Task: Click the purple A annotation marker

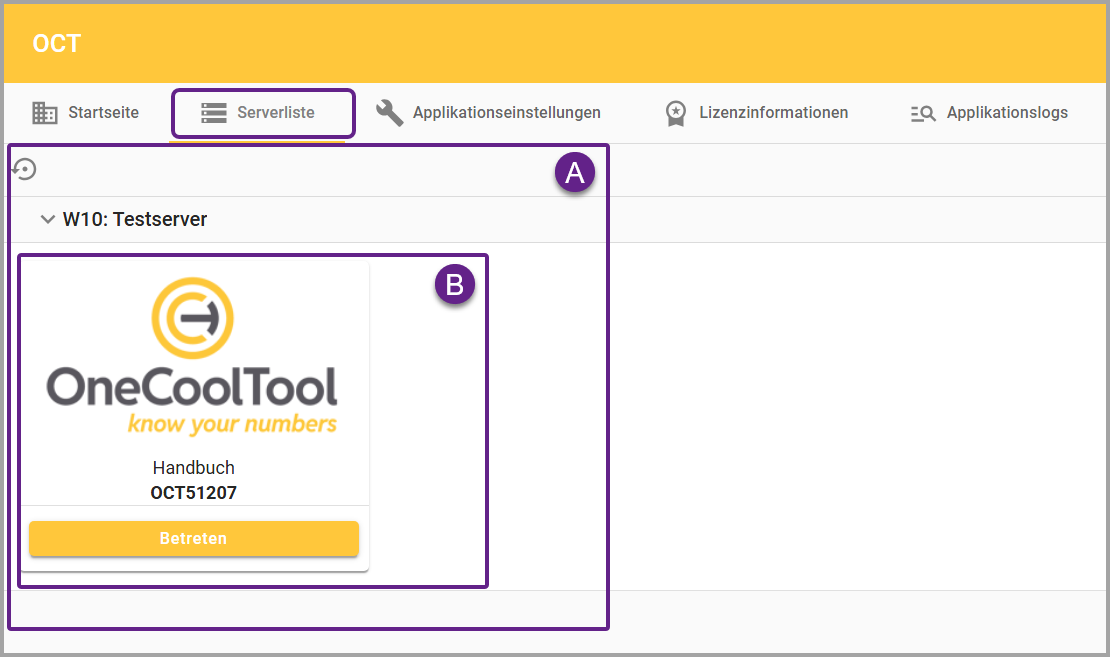Action: [x=575, y=173]
